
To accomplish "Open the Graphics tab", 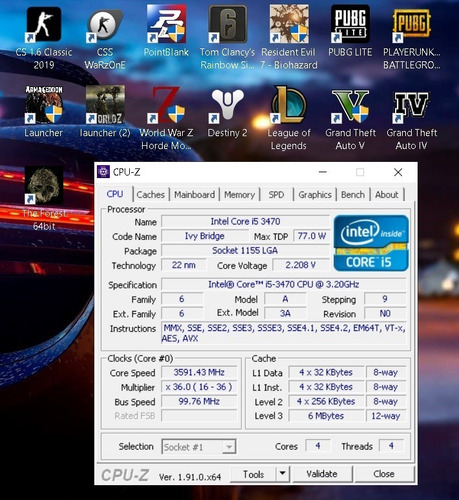I will pos(315,195).
